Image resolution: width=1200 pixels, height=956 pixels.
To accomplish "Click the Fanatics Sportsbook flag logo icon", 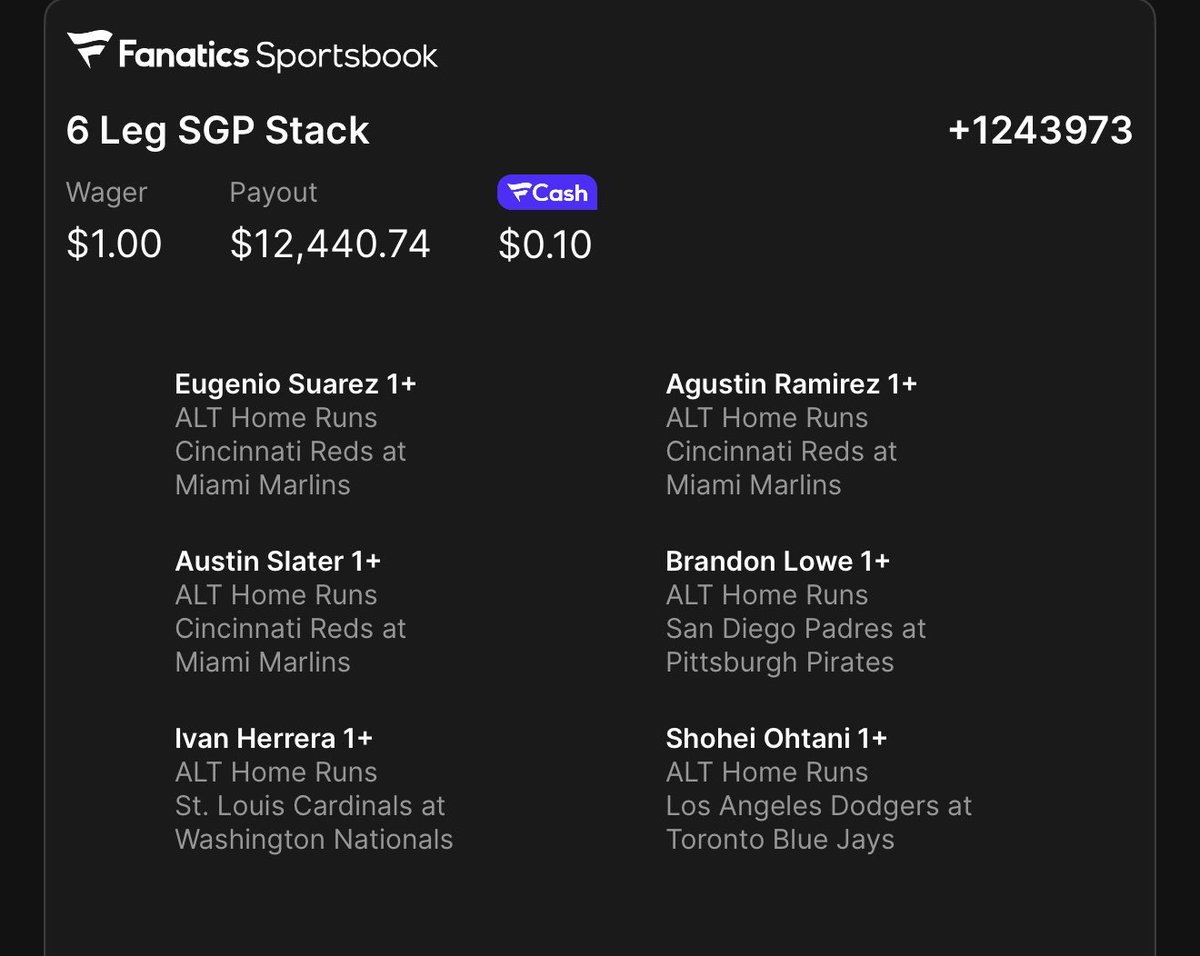I will coord(89,50).
